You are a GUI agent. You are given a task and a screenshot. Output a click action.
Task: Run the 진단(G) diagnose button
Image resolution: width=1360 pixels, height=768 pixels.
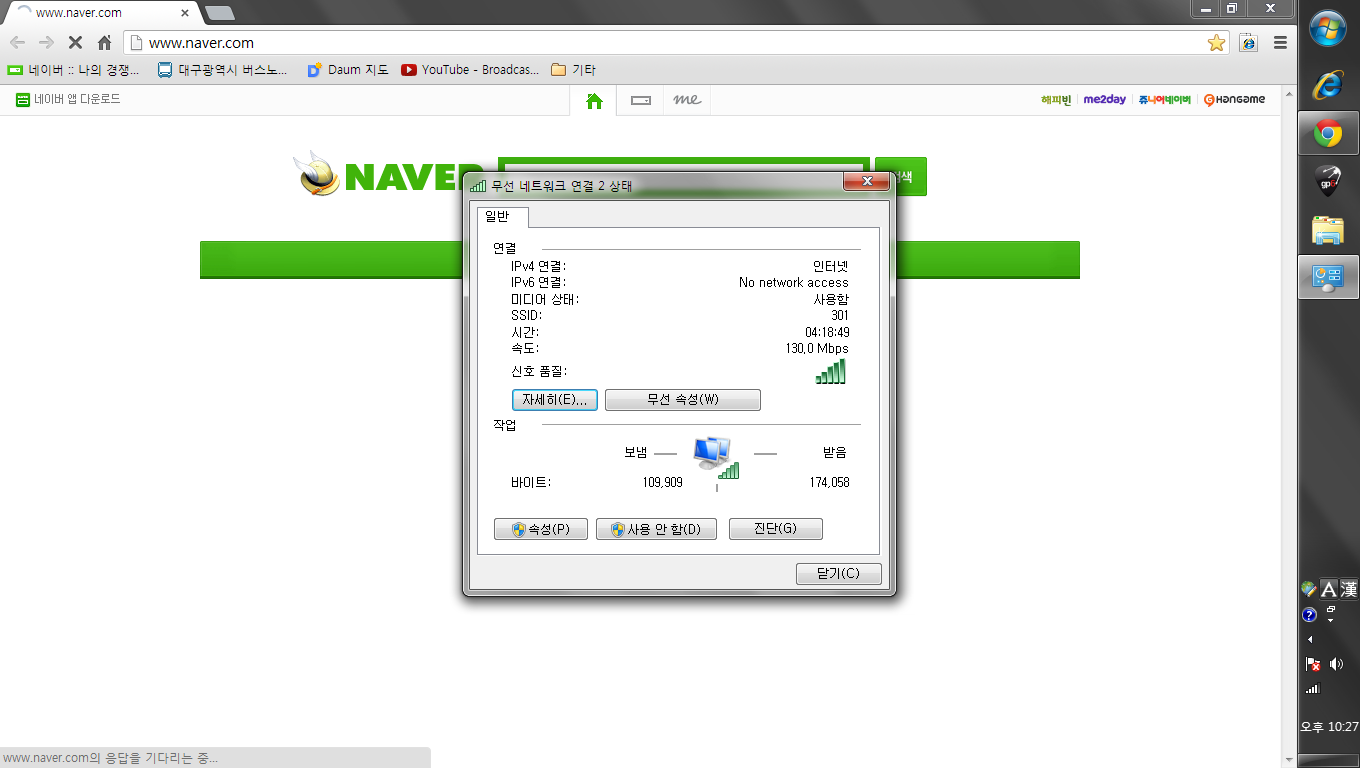pos(776,529)
